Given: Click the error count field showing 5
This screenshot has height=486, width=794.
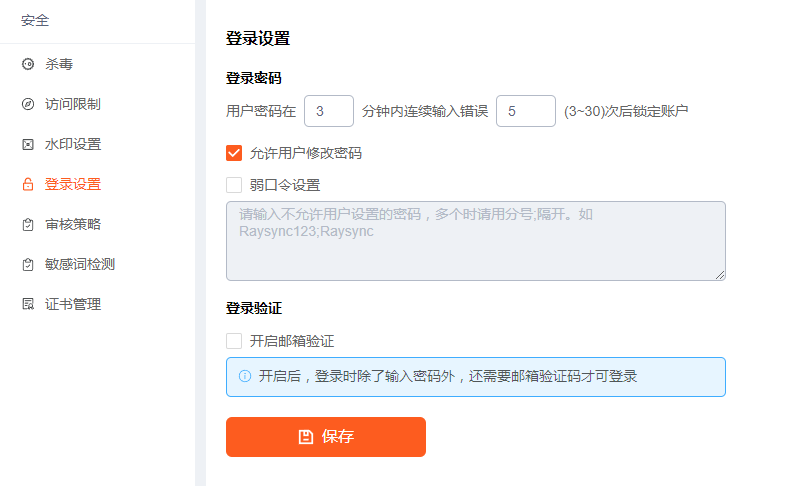Looking at the screenshot, I should [x=526, y=111].
